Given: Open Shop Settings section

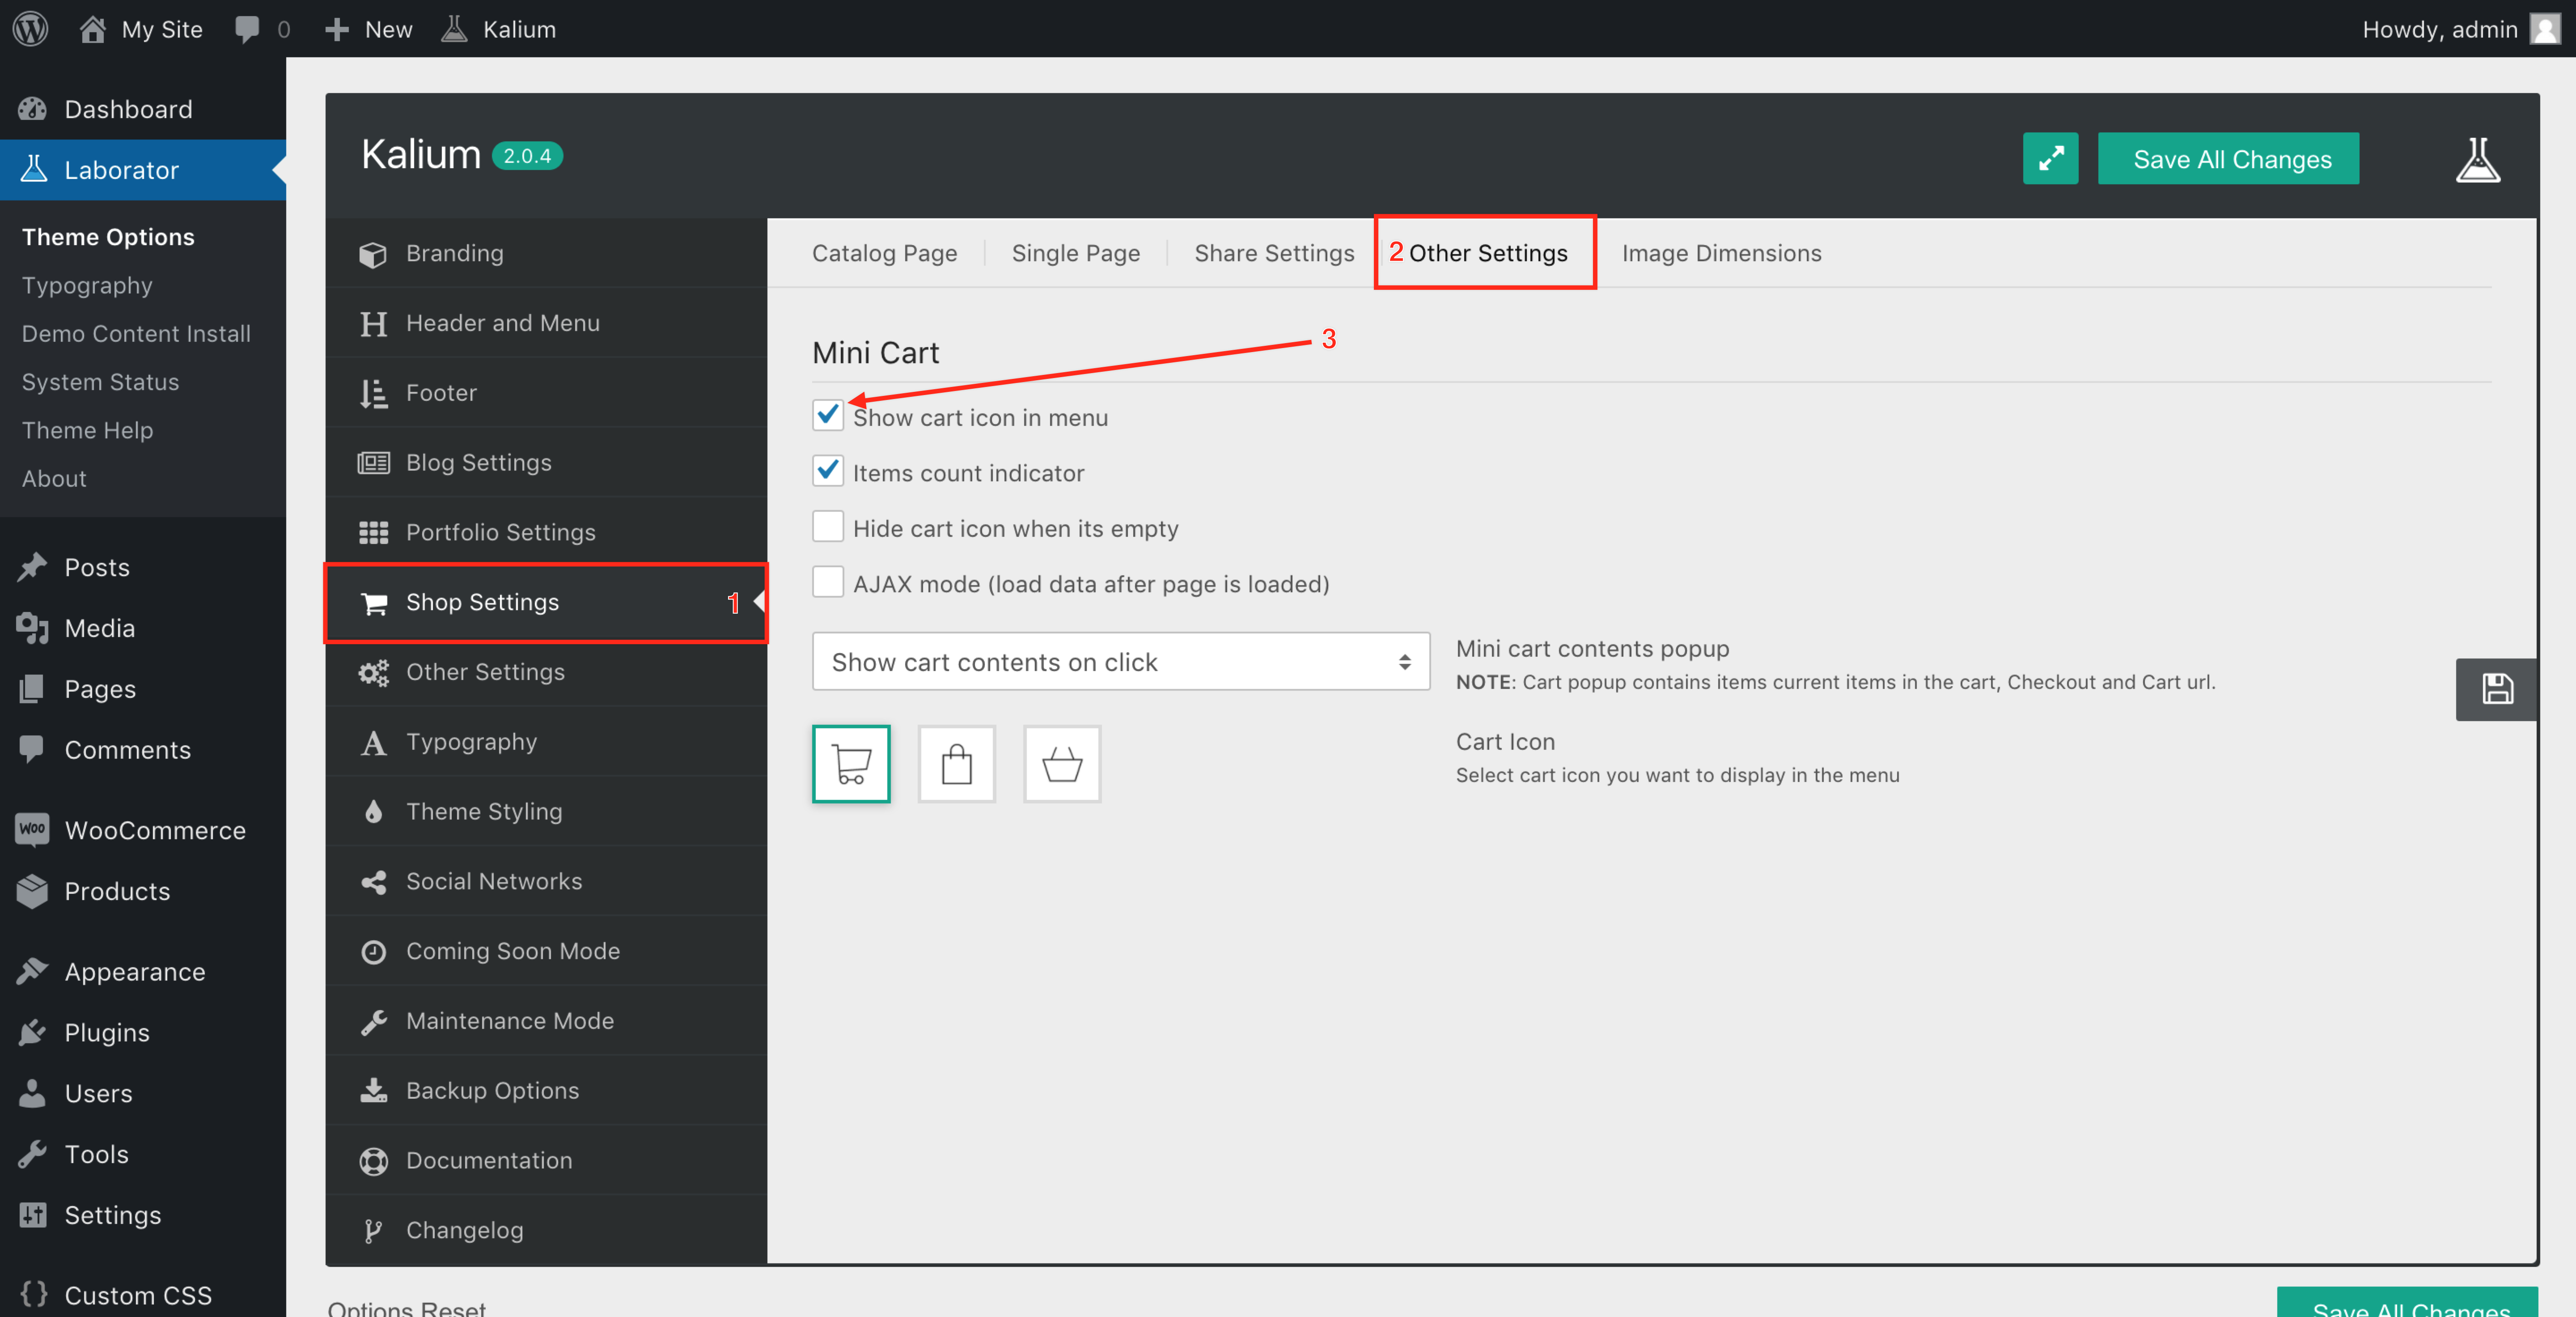Looking at the screenshot, I should 546,602.
